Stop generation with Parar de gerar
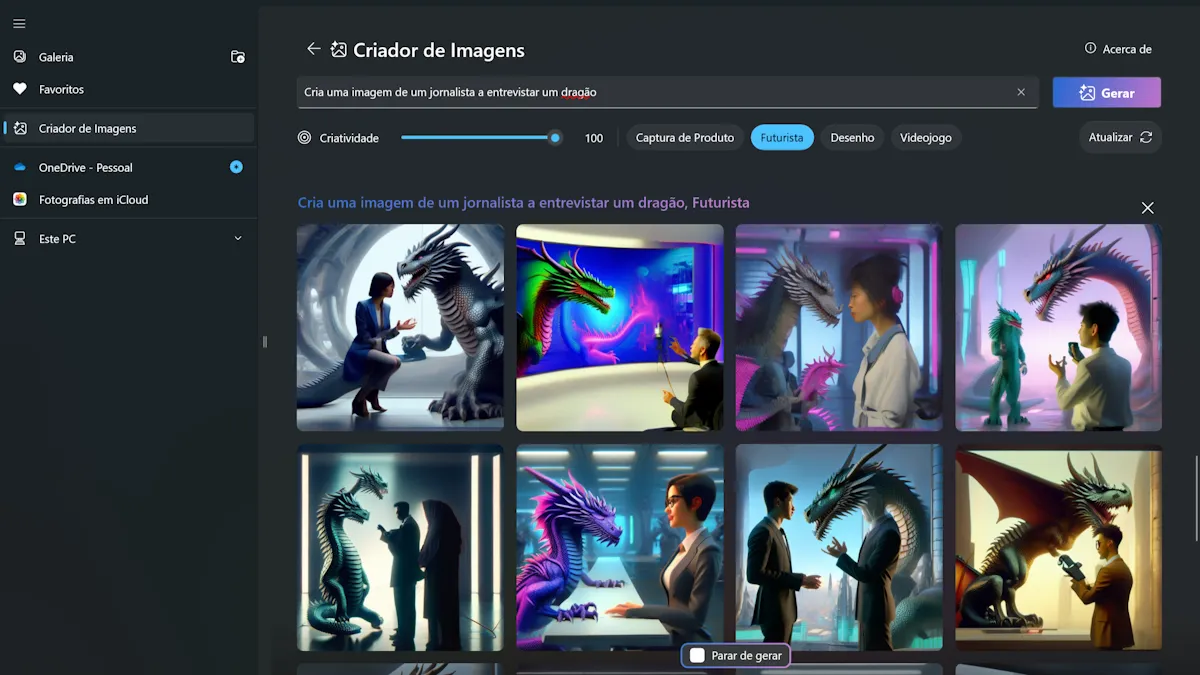 click(x=736, y=656)
